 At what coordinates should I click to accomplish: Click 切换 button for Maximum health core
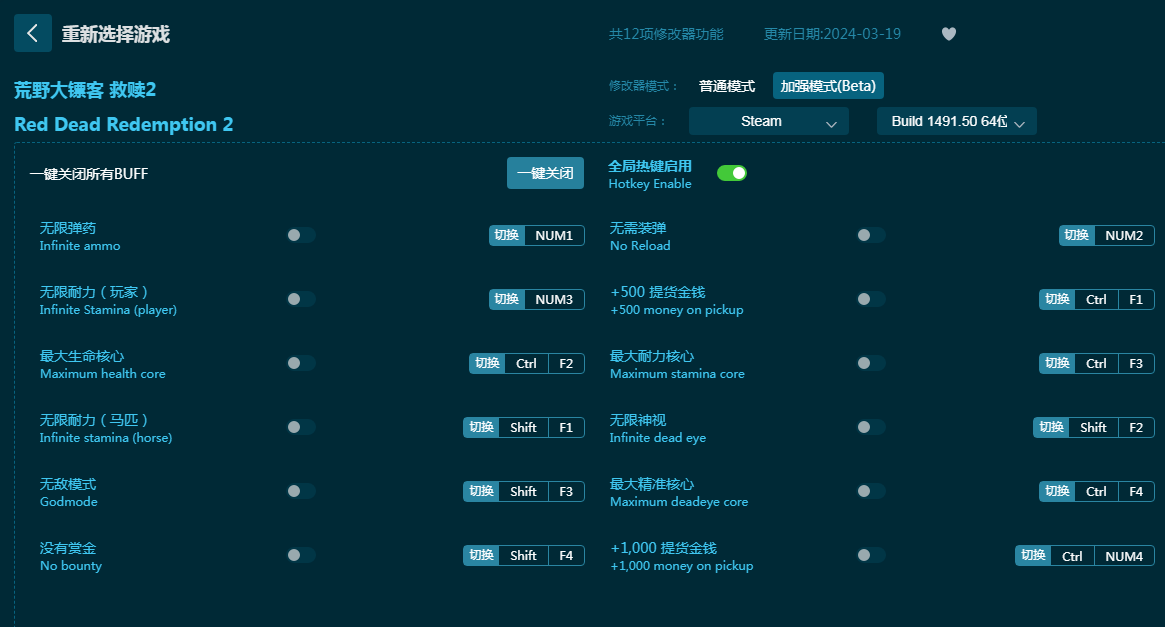(487, 363)
